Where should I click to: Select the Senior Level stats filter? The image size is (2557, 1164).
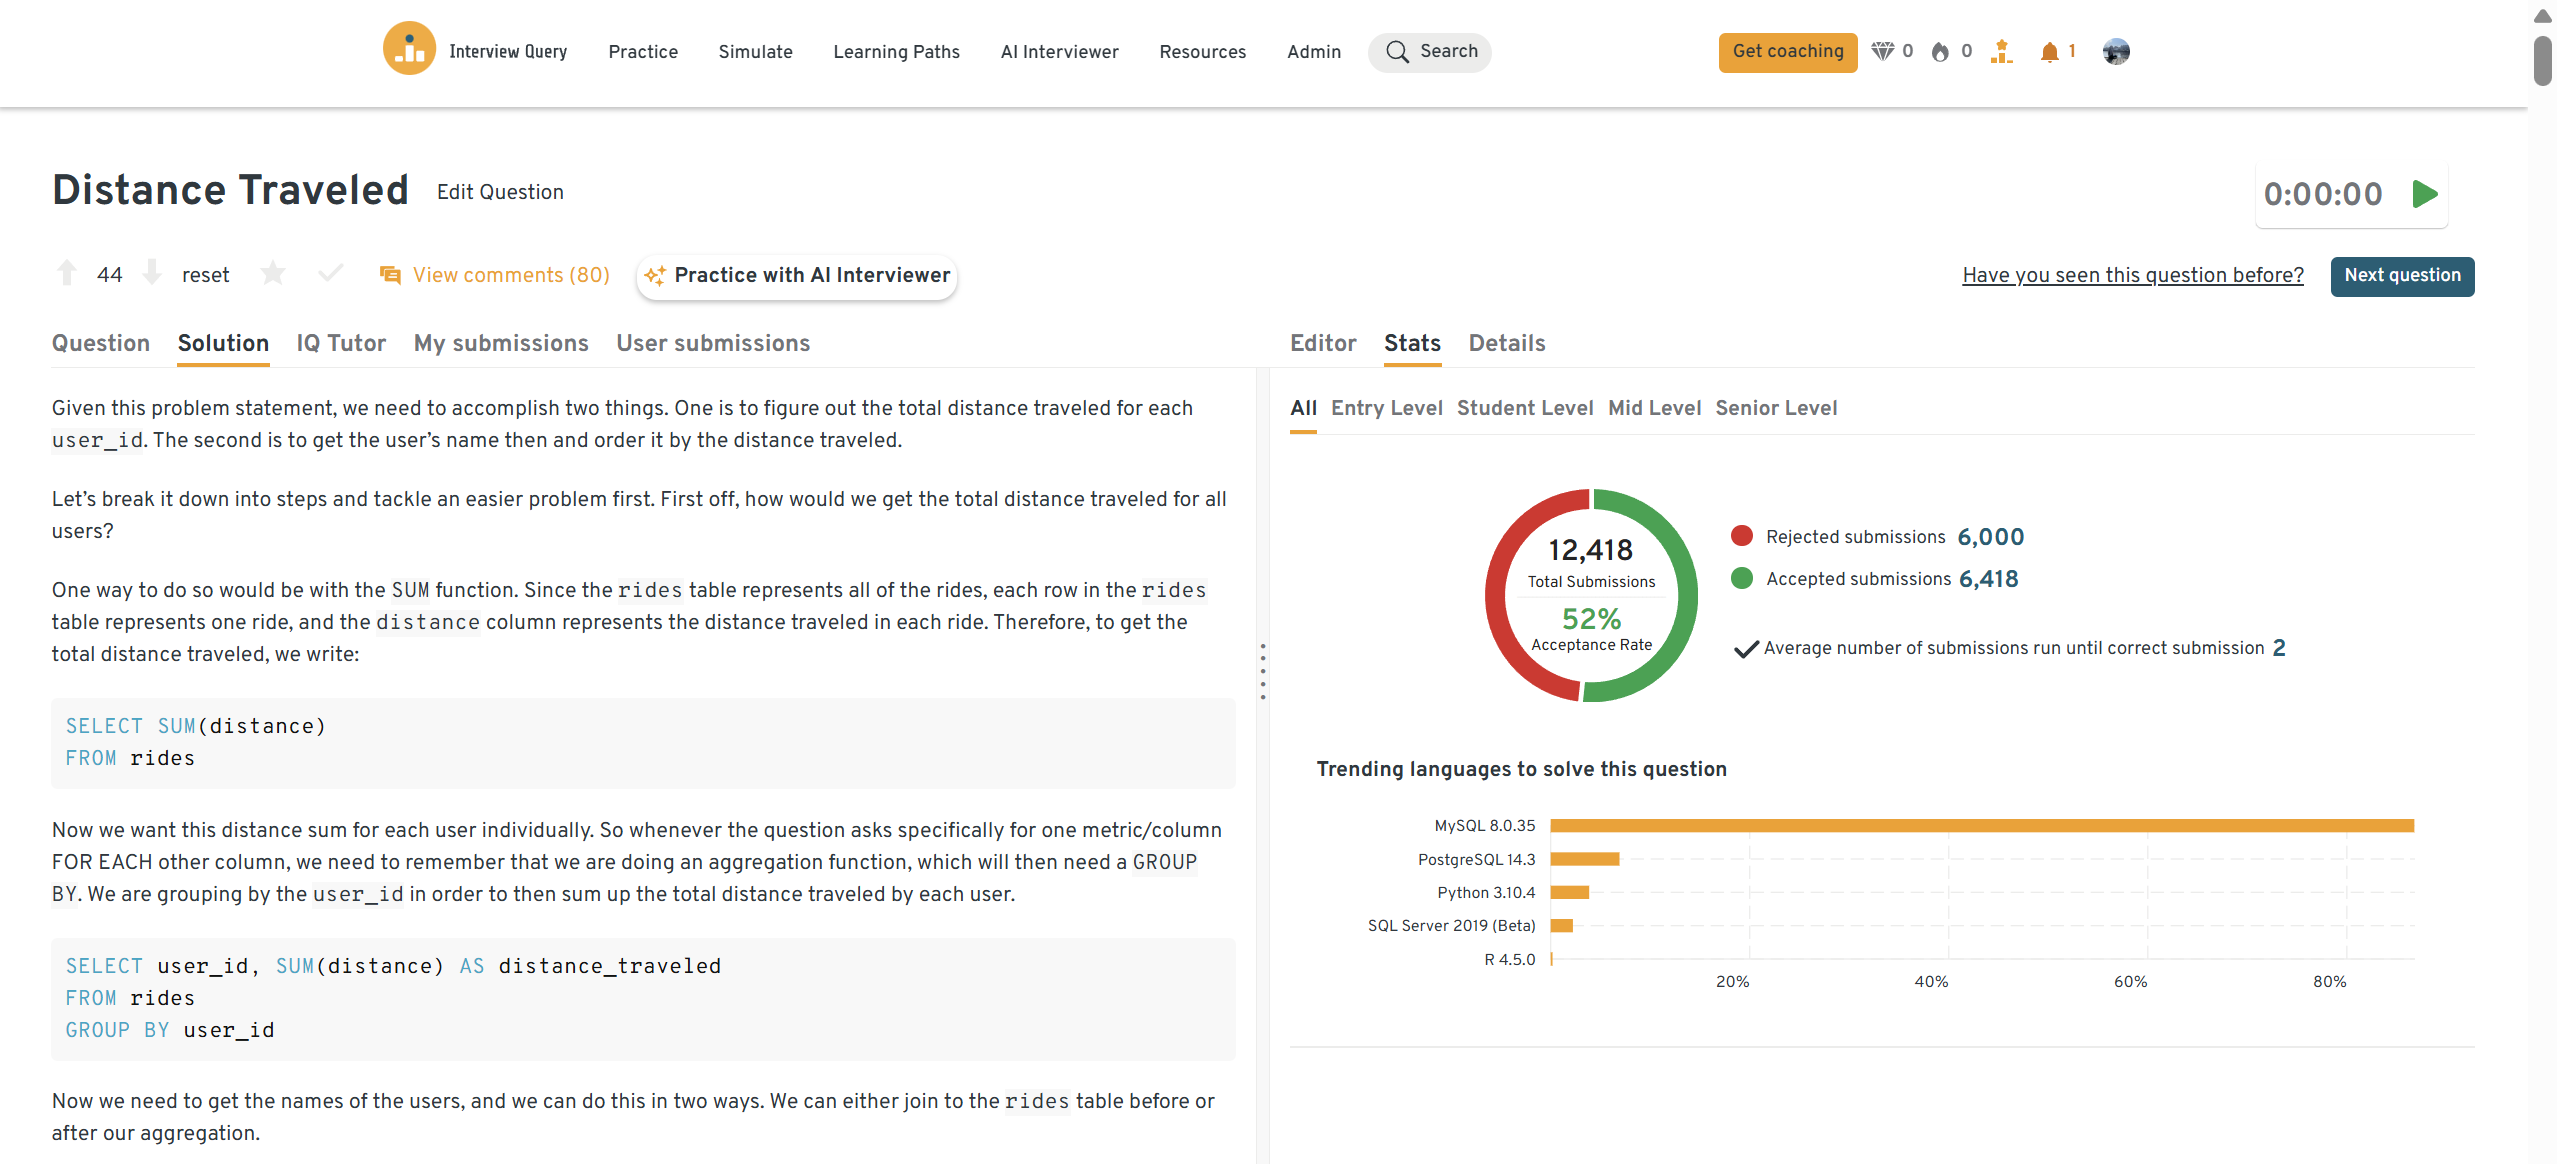pyautogui.click(x=1776, y=408)
